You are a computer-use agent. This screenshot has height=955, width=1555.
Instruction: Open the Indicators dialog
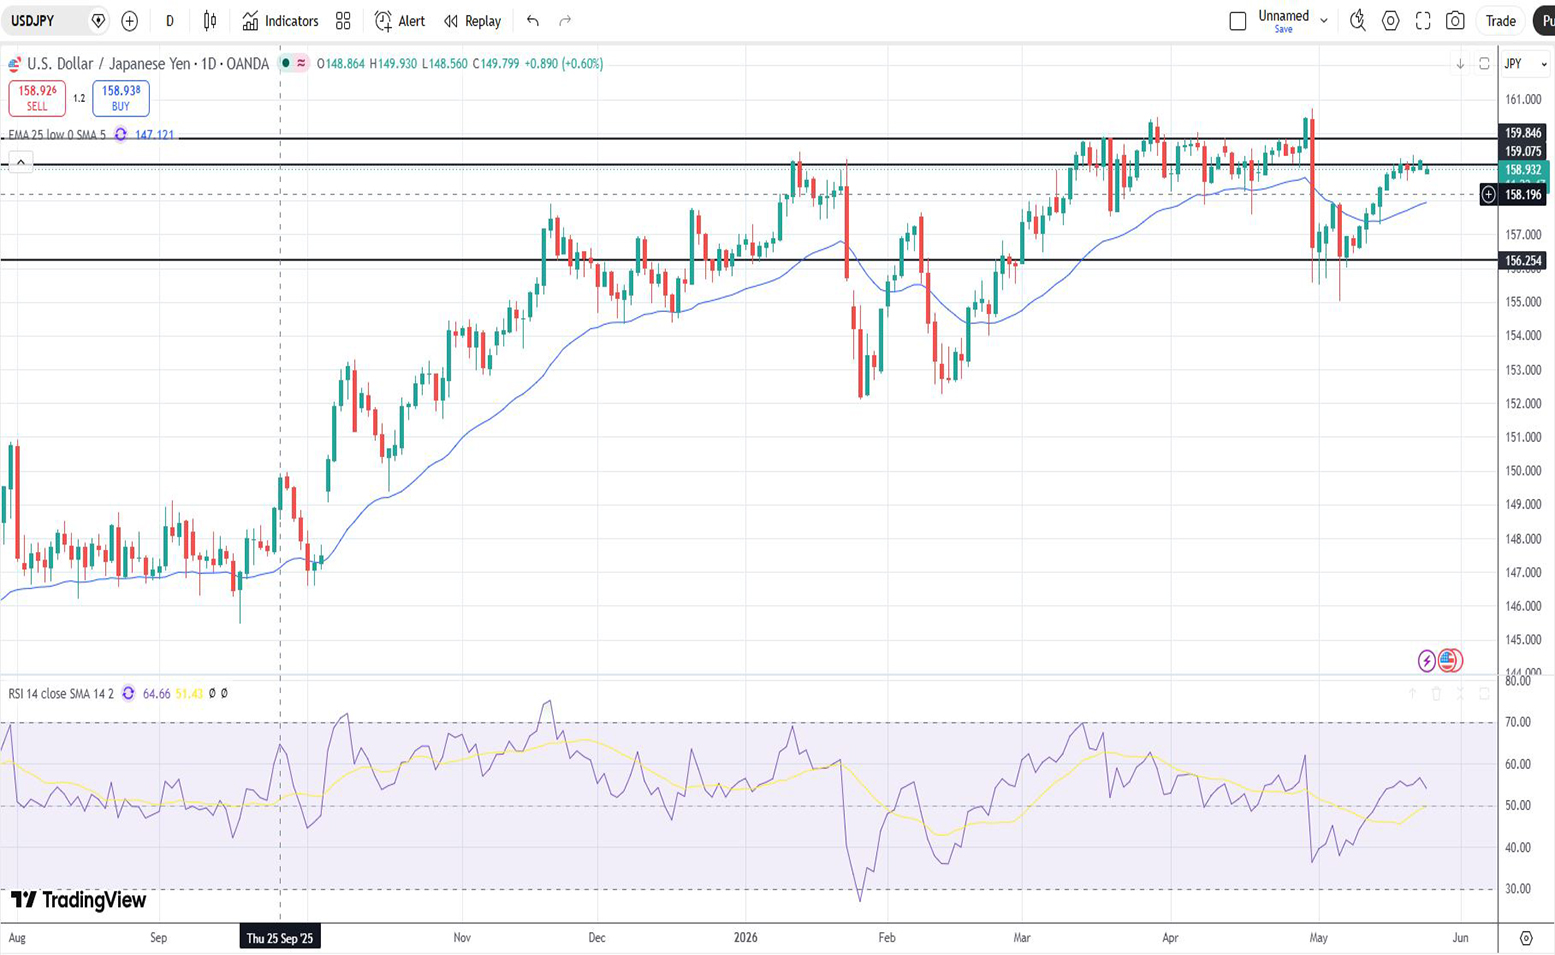[x=281, y=21]
